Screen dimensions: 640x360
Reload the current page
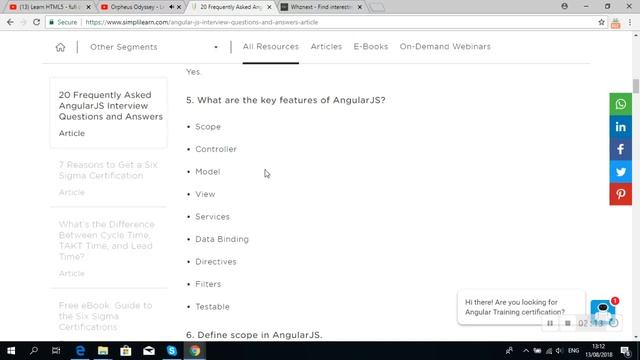click(x=36, y=22)
